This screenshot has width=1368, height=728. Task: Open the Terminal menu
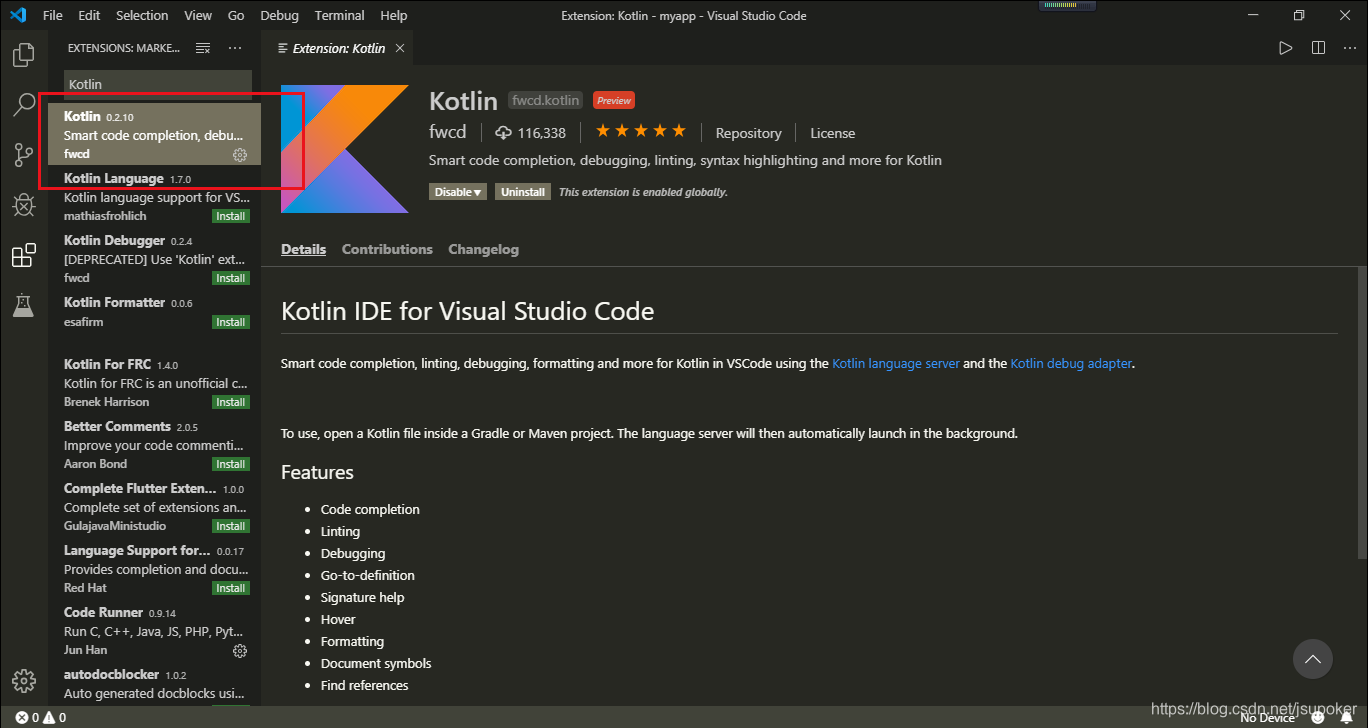point(339,15)
